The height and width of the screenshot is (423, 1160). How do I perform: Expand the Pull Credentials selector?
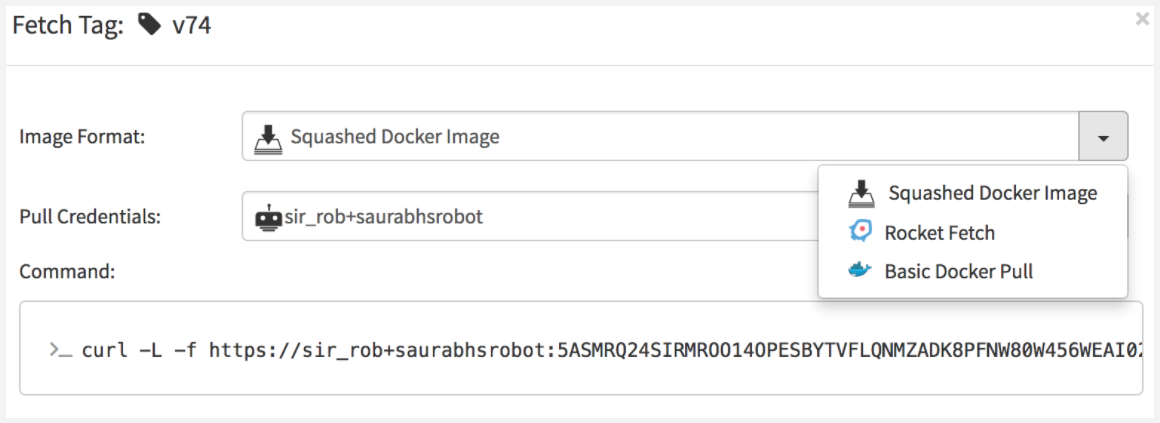(530, 216)
